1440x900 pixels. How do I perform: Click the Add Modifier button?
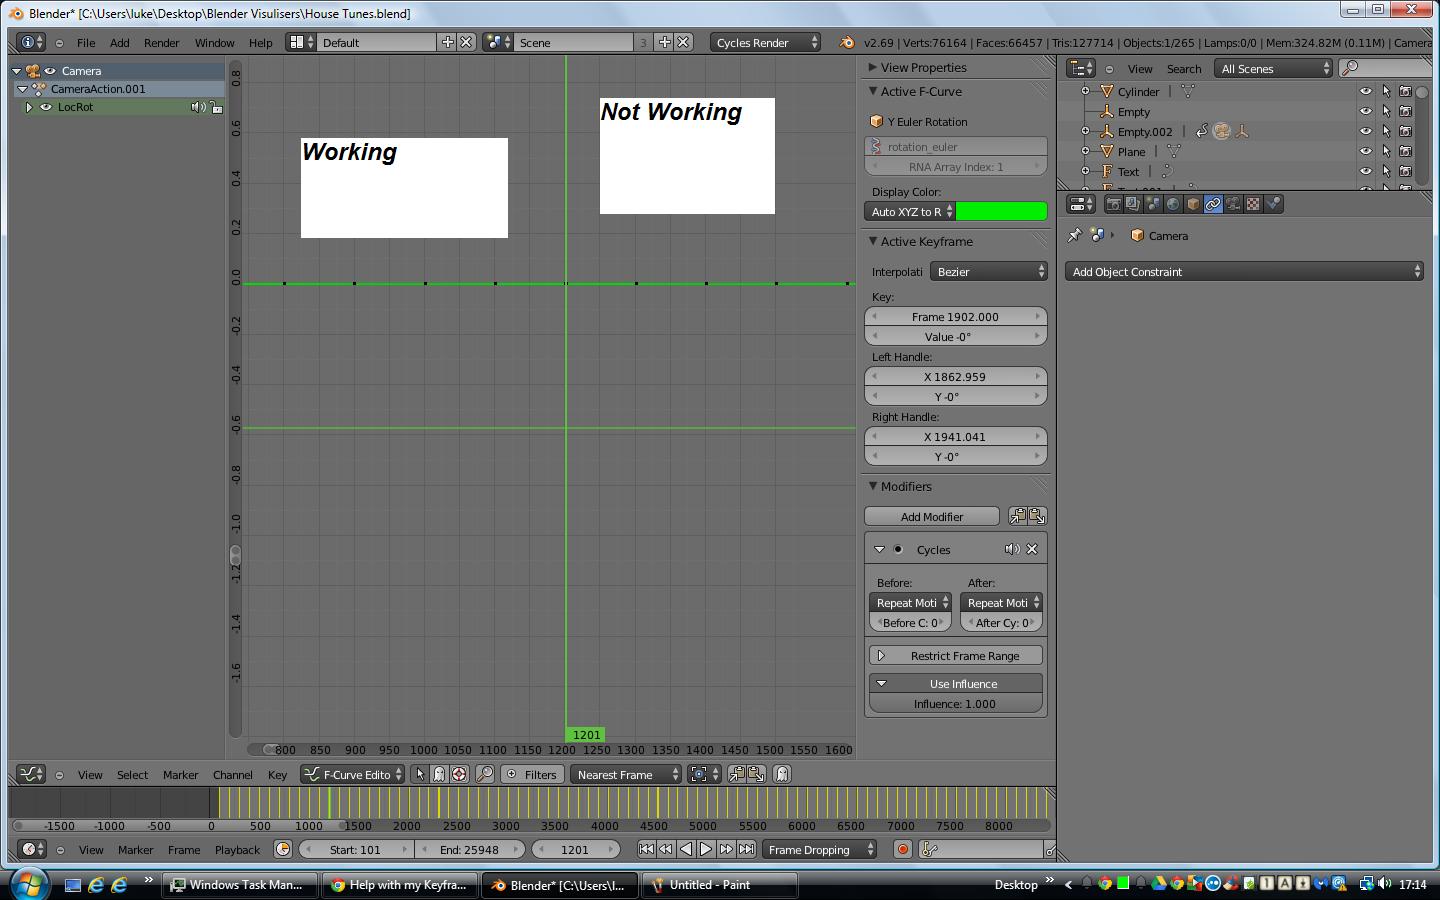click(x=932, y=516)
